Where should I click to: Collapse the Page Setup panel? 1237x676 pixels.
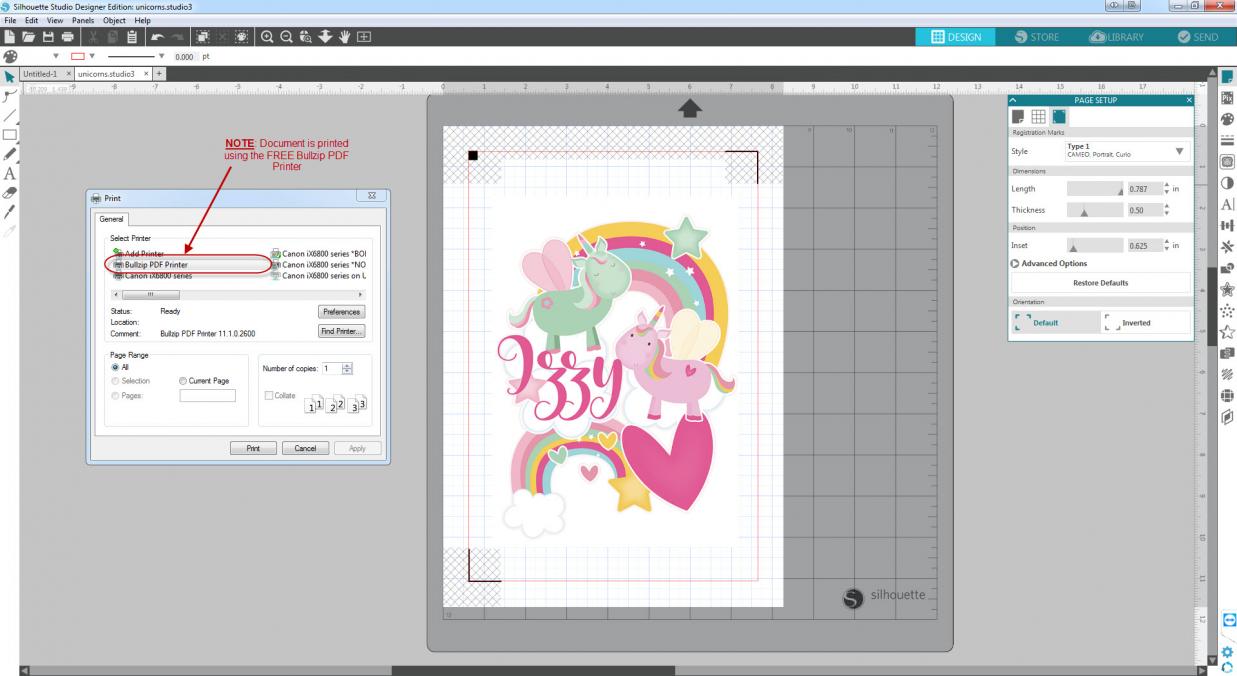[x=1013, y=100]
